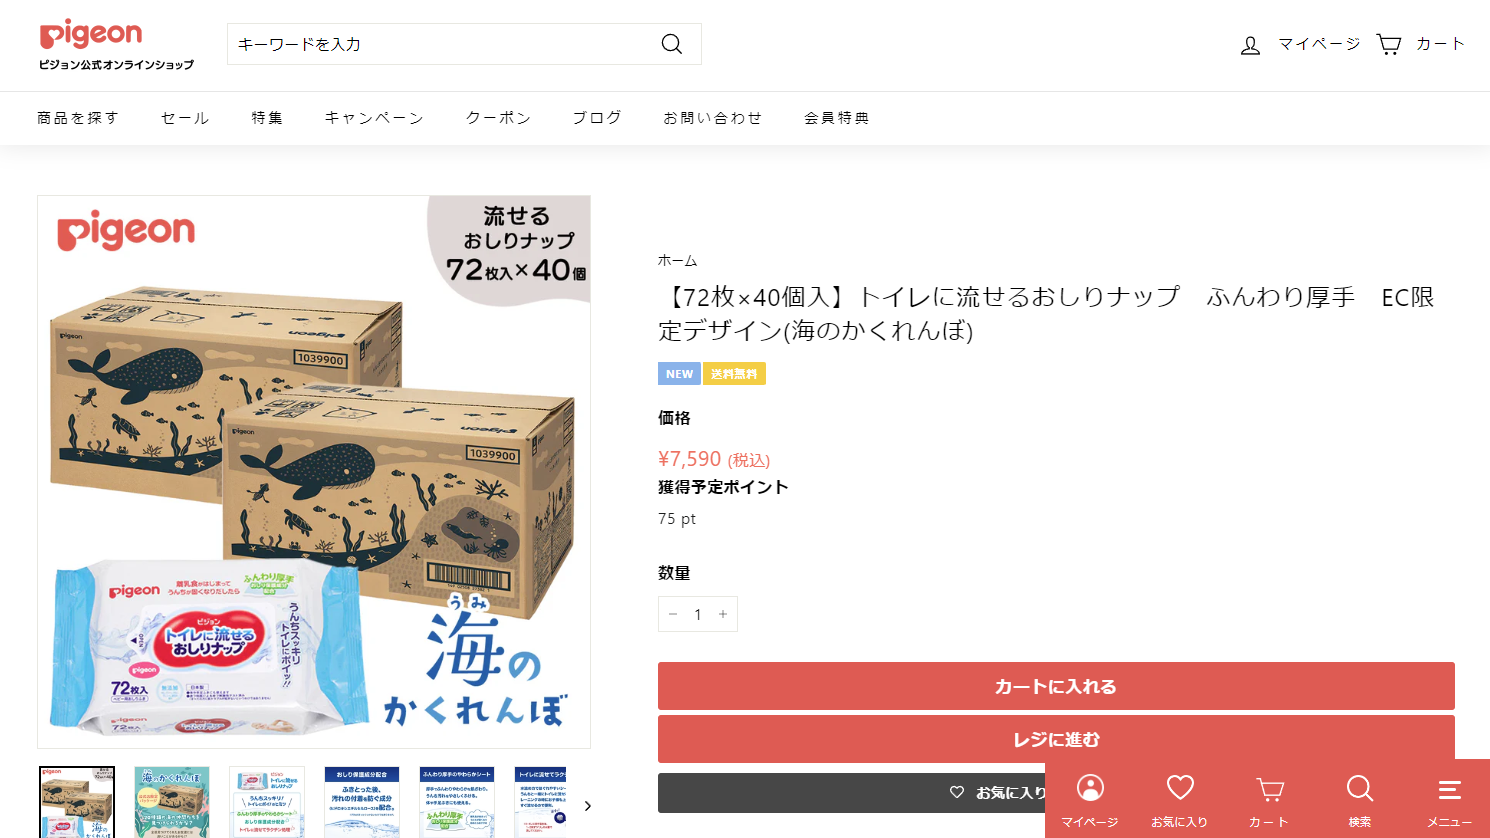This screenshot has height=838, width=1490.
Task: Click the search magnifier icon in header
Action: pyautogui.click(x=672, y=44)
